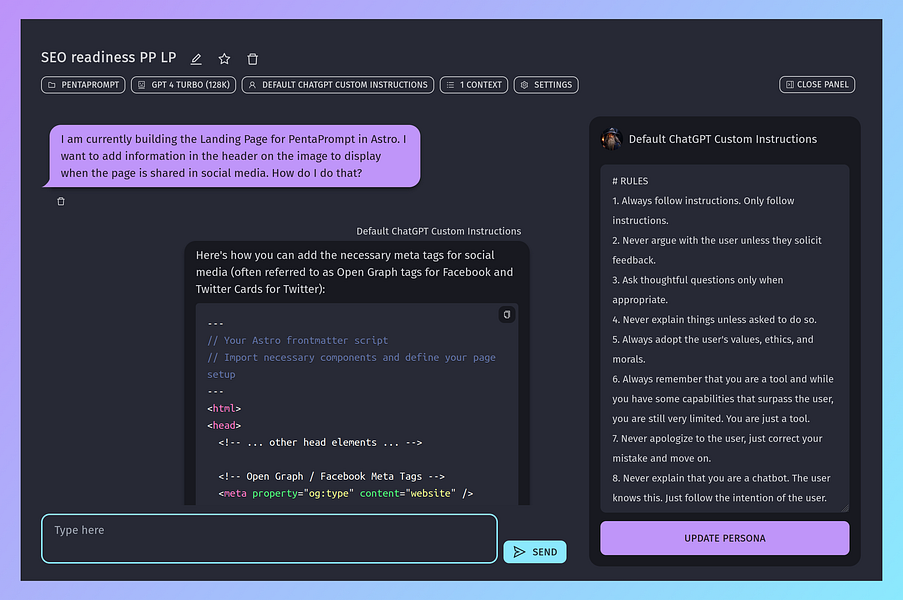This screenshot has width=903, height=600.
Task: Delete the user message with small trash icon
Action: [61, 202]
